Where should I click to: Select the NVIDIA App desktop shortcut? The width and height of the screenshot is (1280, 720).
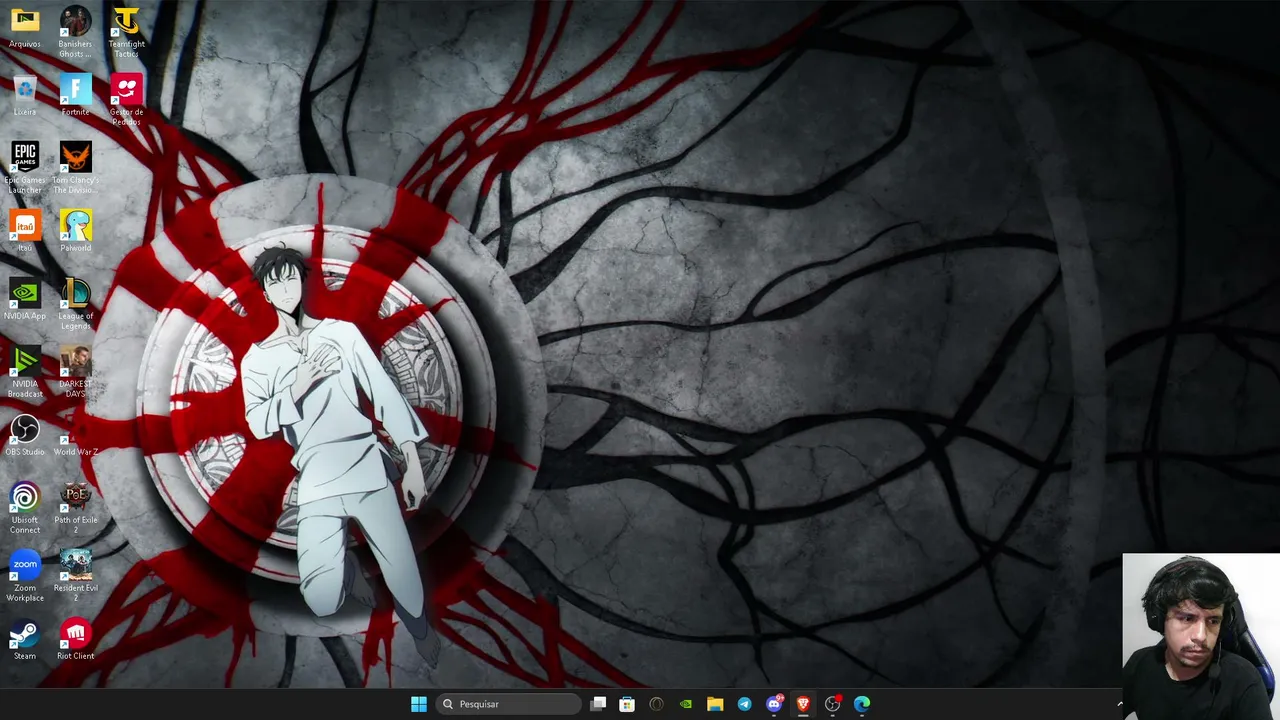(25, 300)
